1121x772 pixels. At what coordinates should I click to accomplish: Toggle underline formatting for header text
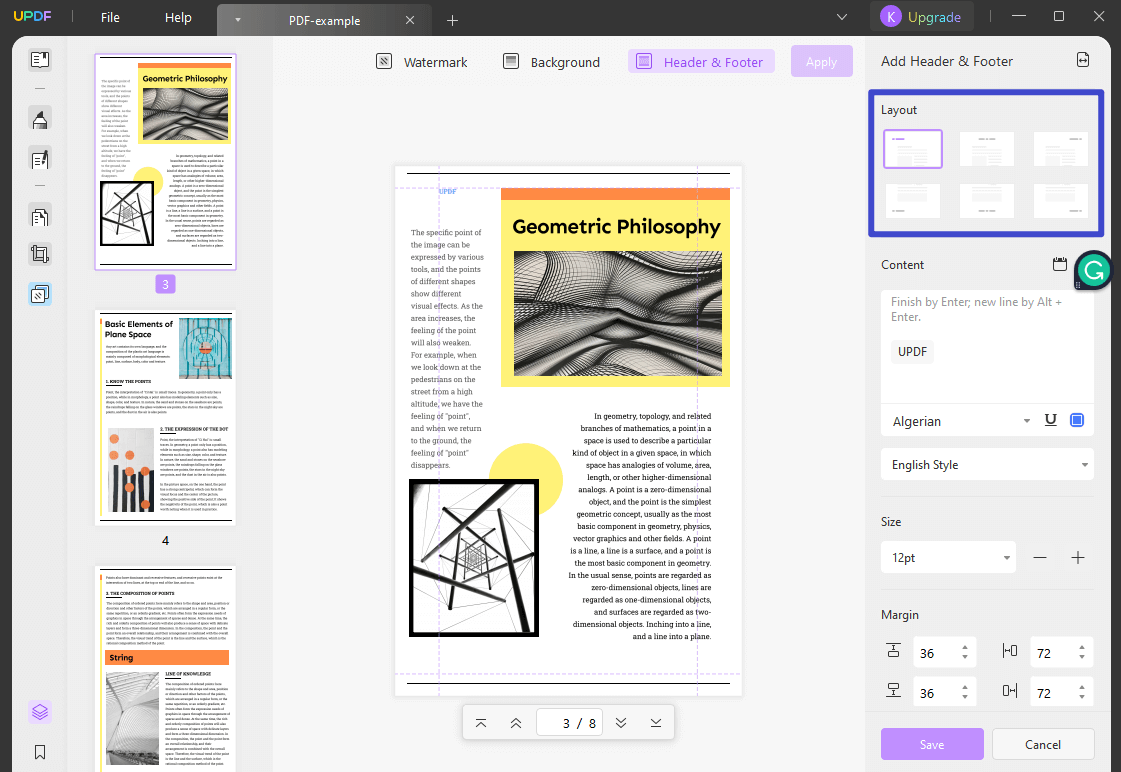(x=1050, y=420)
